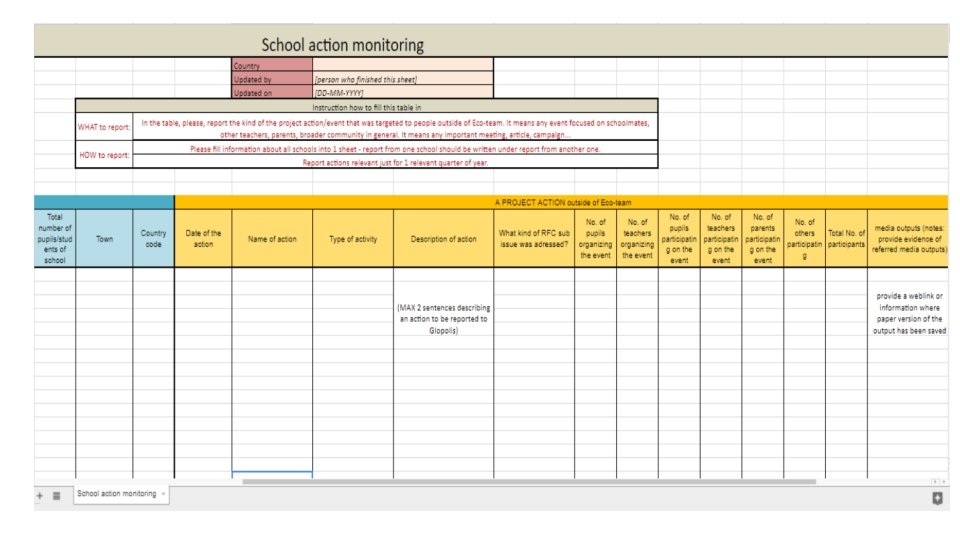Select the Report actions relevant quarter cell
The height and width of the screenshot is (540, 960).
[395, 162]
